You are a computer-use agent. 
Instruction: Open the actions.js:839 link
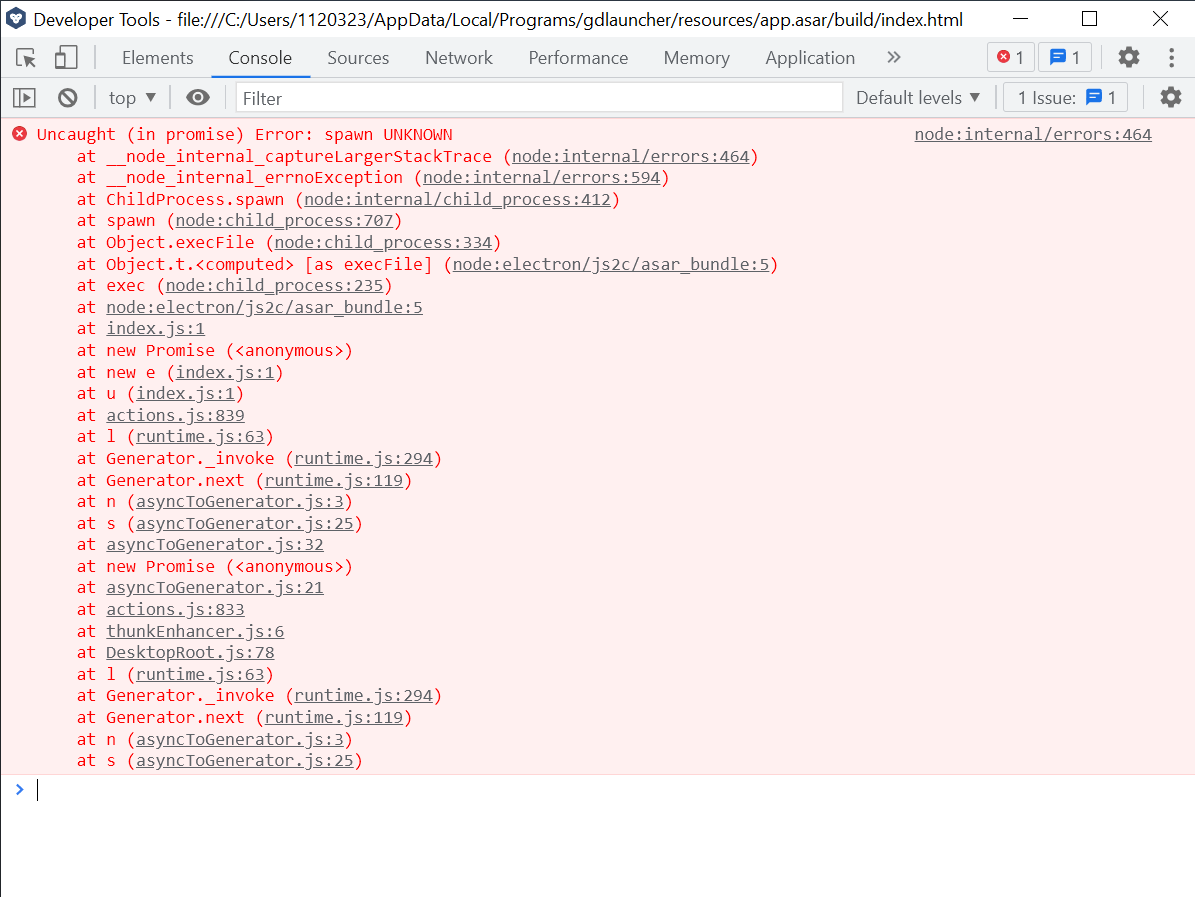point(175,415)
